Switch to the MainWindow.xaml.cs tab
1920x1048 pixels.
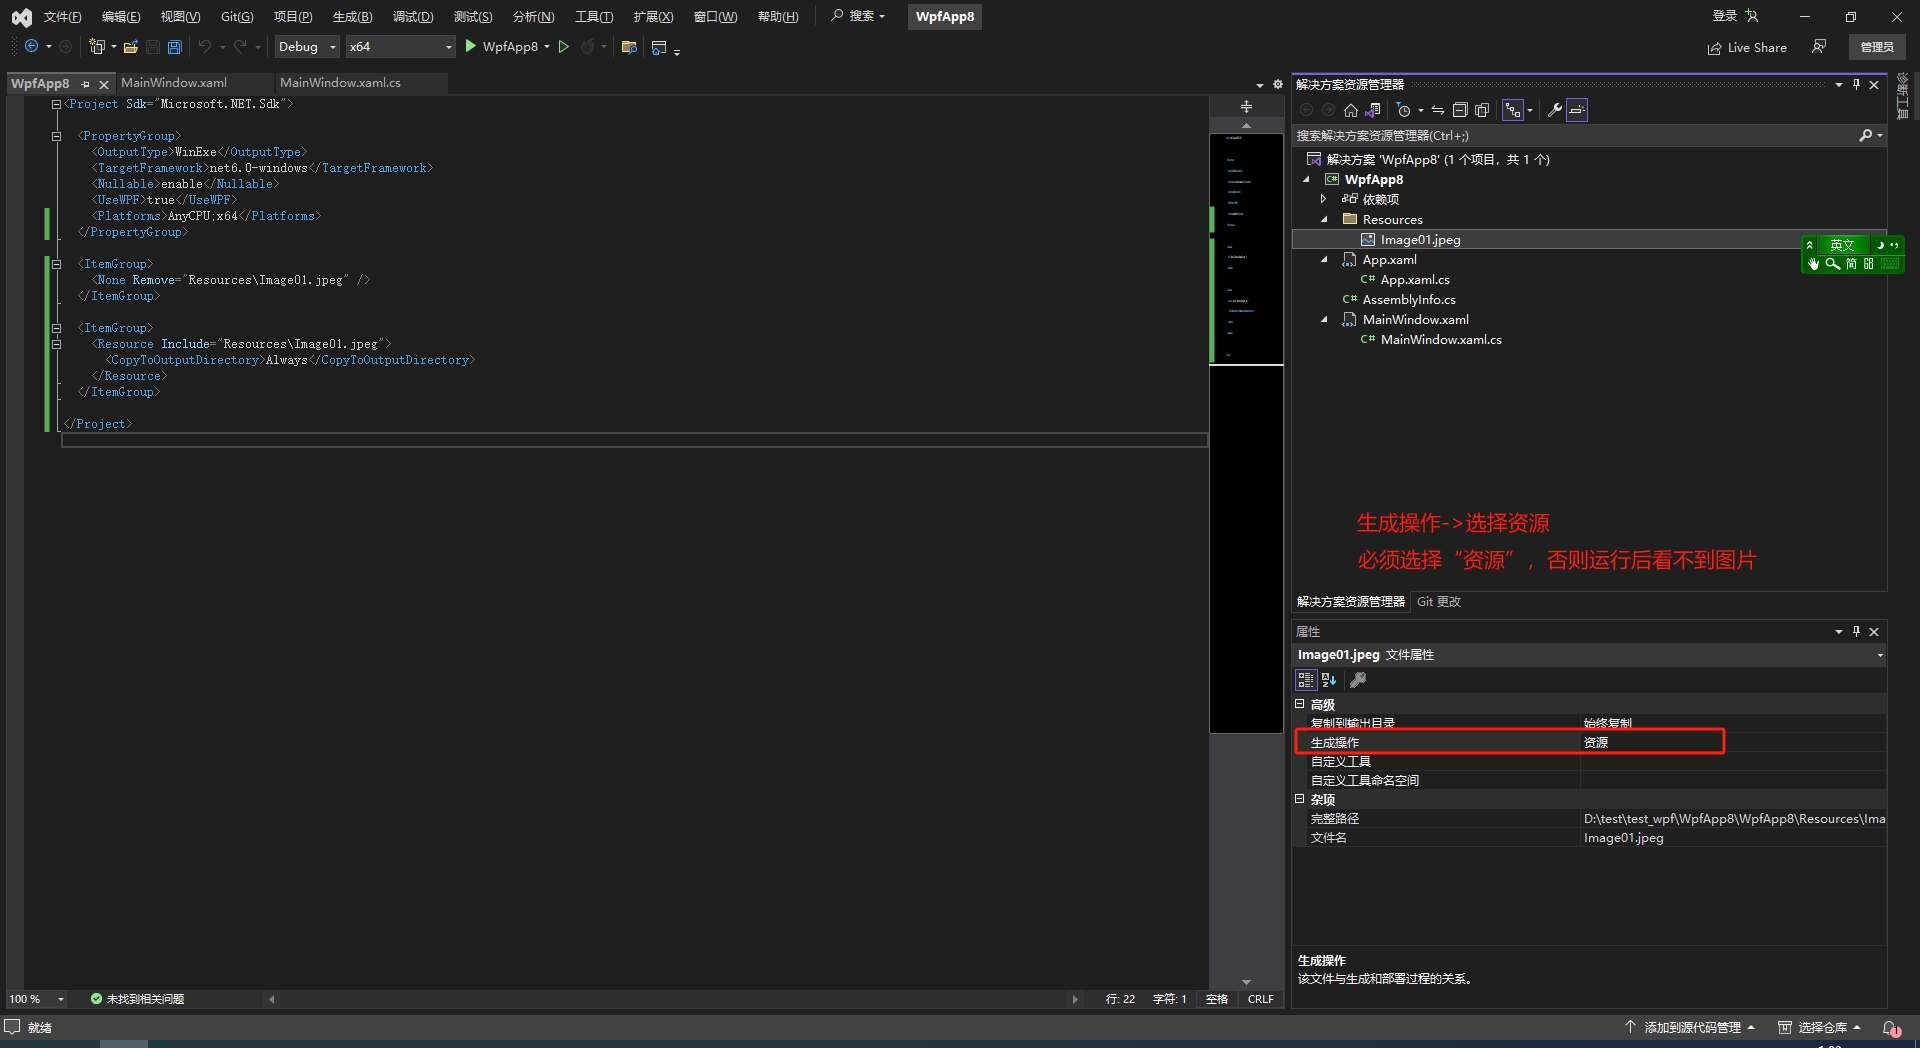pos(340,83)
